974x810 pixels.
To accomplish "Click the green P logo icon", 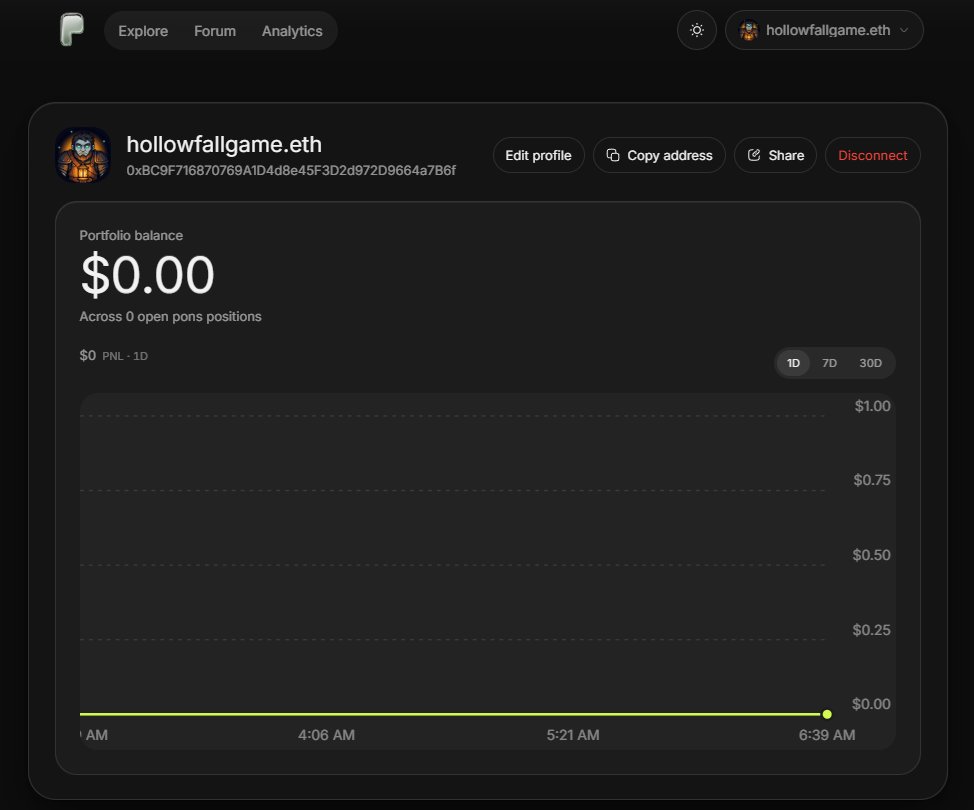I will (72, 29).
